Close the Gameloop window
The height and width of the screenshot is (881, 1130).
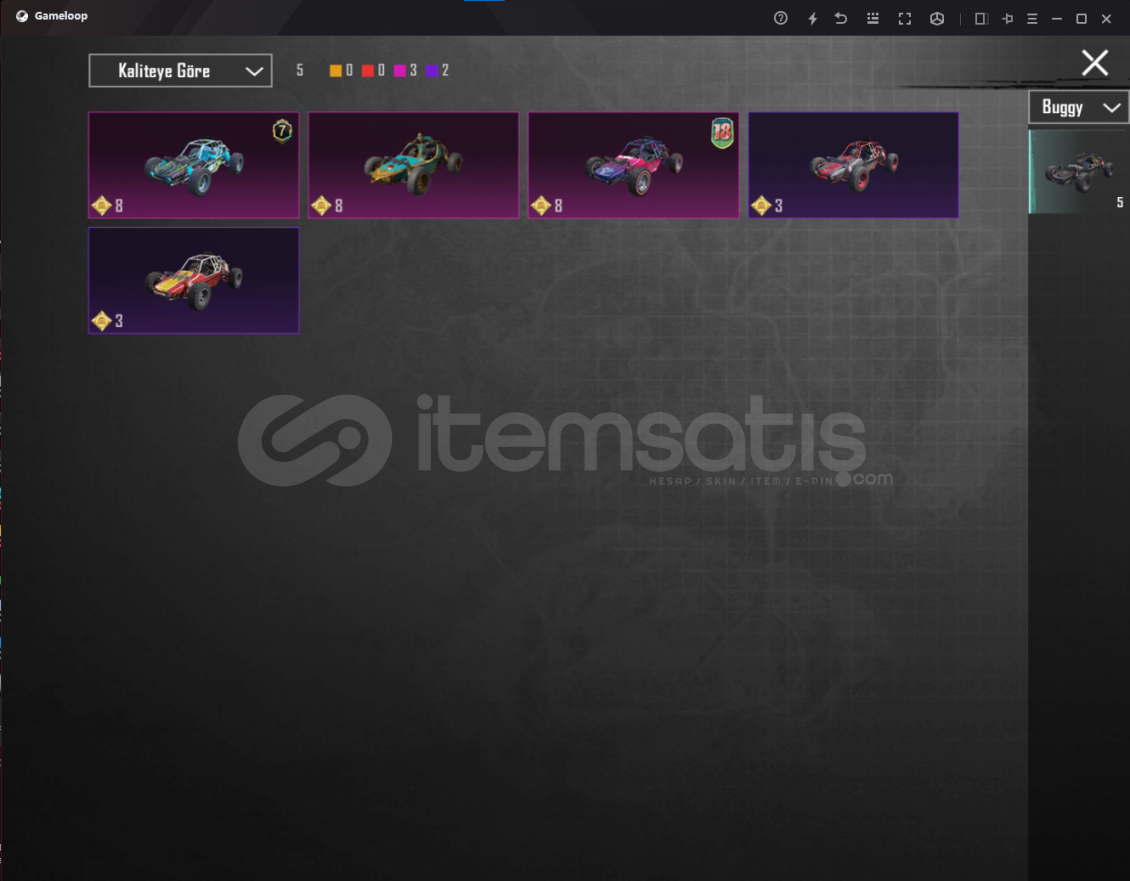coord(1106,19)
